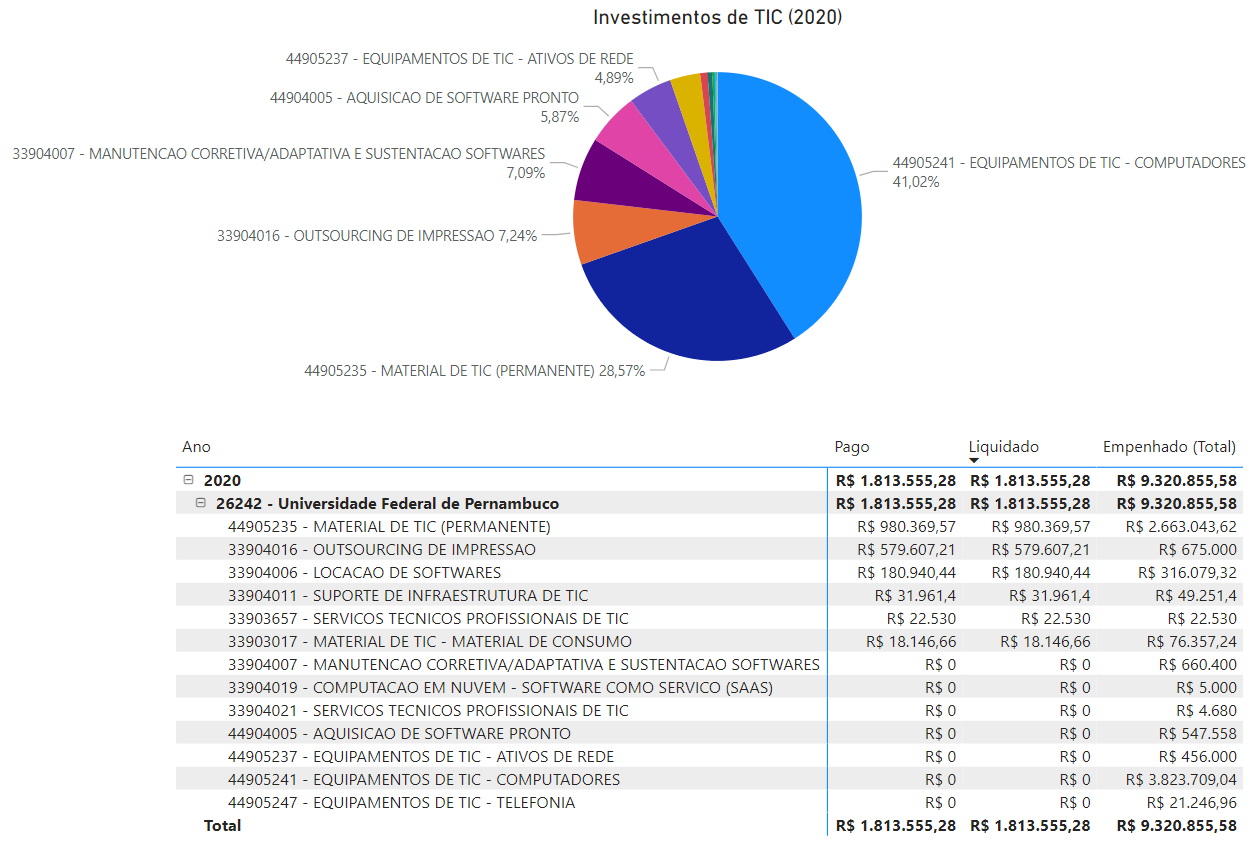Click the Ano column header
This screenshot has width=1255, height=846.
(x=197, y=447)
